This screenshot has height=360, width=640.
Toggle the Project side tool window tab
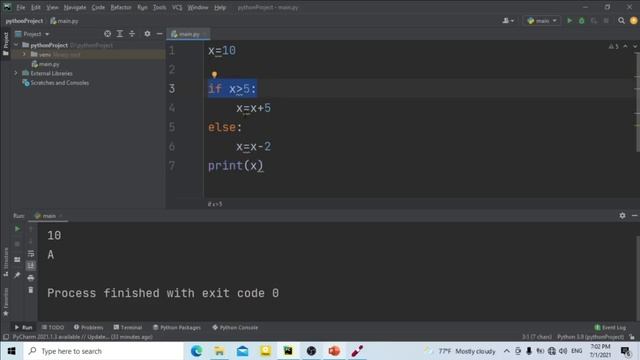(6, 44)
